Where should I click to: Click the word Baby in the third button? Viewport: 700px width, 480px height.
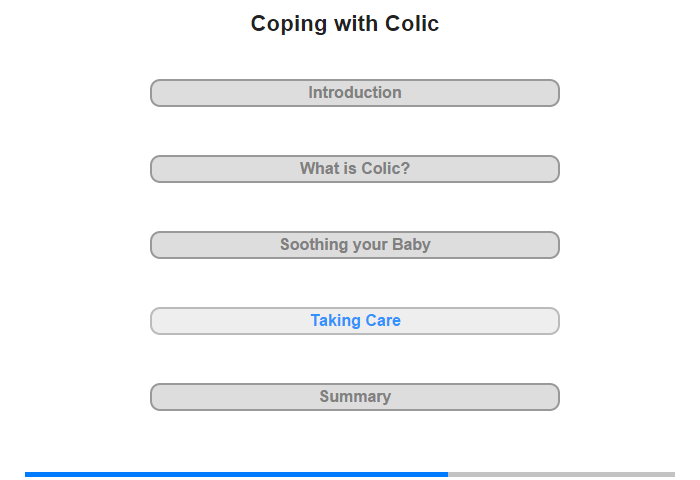point(411,245)
